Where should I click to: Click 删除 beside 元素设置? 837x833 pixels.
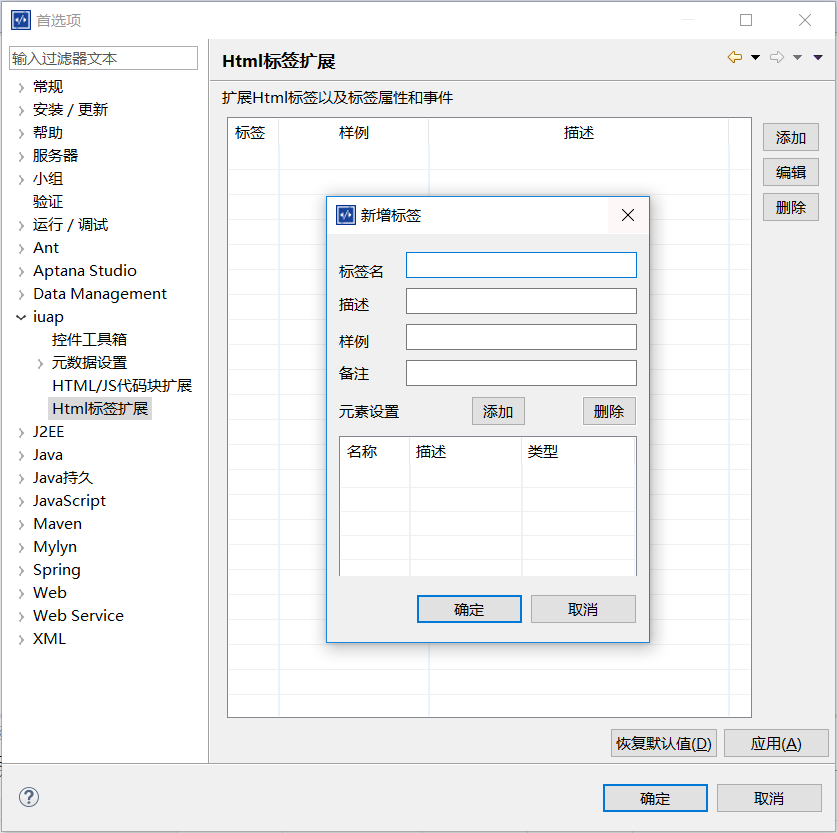[x=608, y=411]
